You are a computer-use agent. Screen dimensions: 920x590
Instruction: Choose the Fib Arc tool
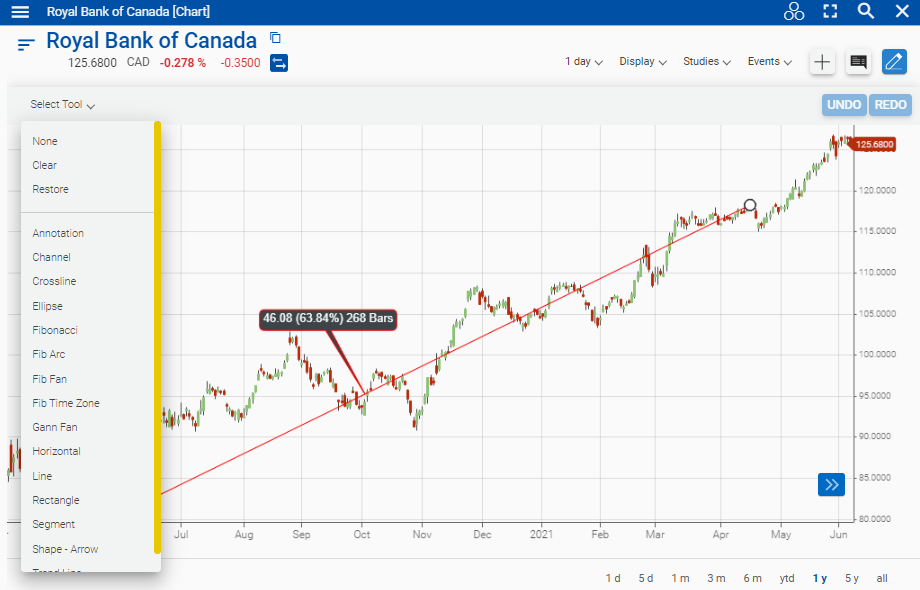[87, 354]
